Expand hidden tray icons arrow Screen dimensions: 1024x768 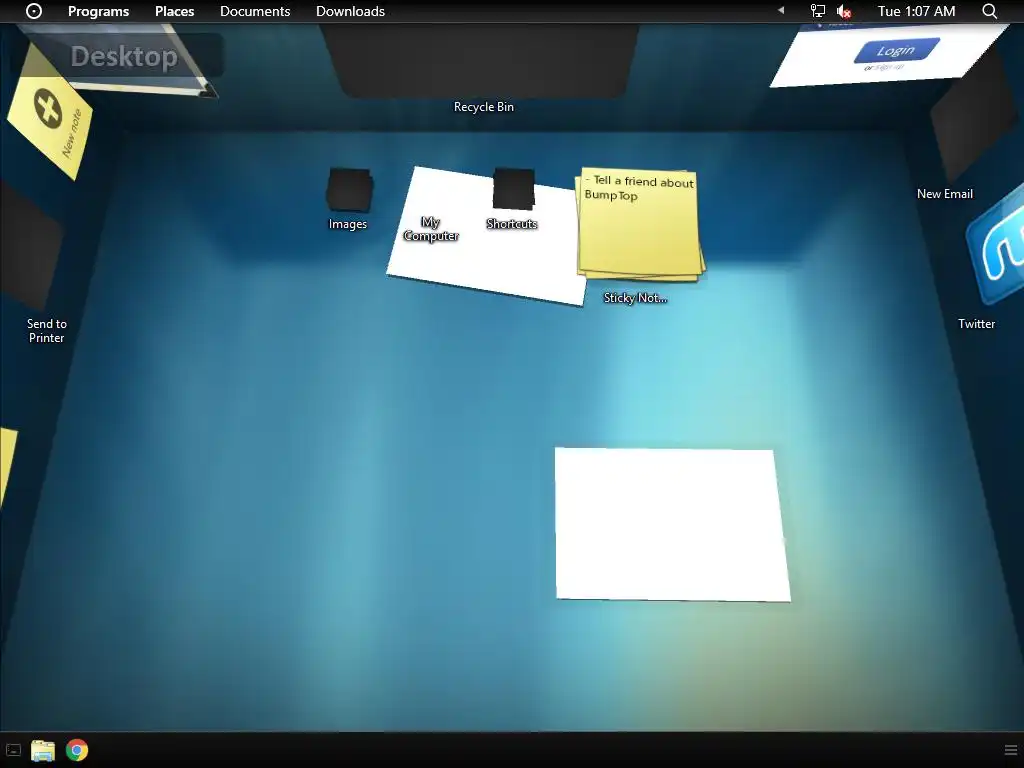pyautogui.click(x=780, y=10)
